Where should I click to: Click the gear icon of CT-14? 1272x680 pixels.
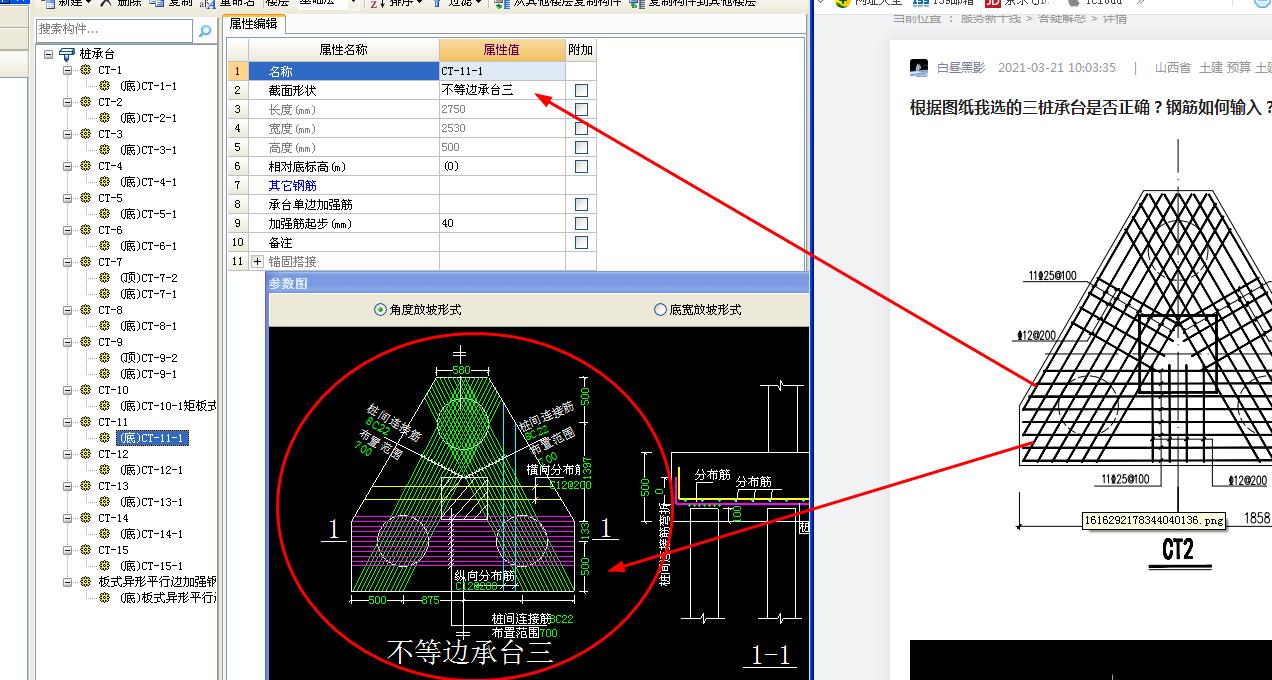pos(85,518)
